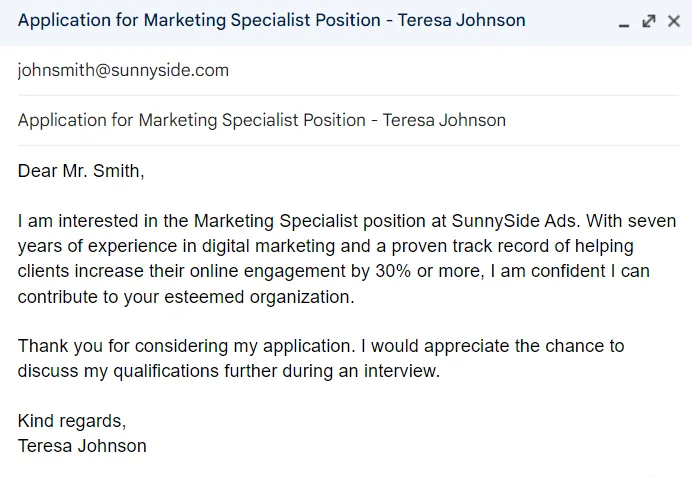The image size is (692, 477).
Task: Place cursor on 'Dear Mr. Smith,' greeting
Action: click(81, 171)
